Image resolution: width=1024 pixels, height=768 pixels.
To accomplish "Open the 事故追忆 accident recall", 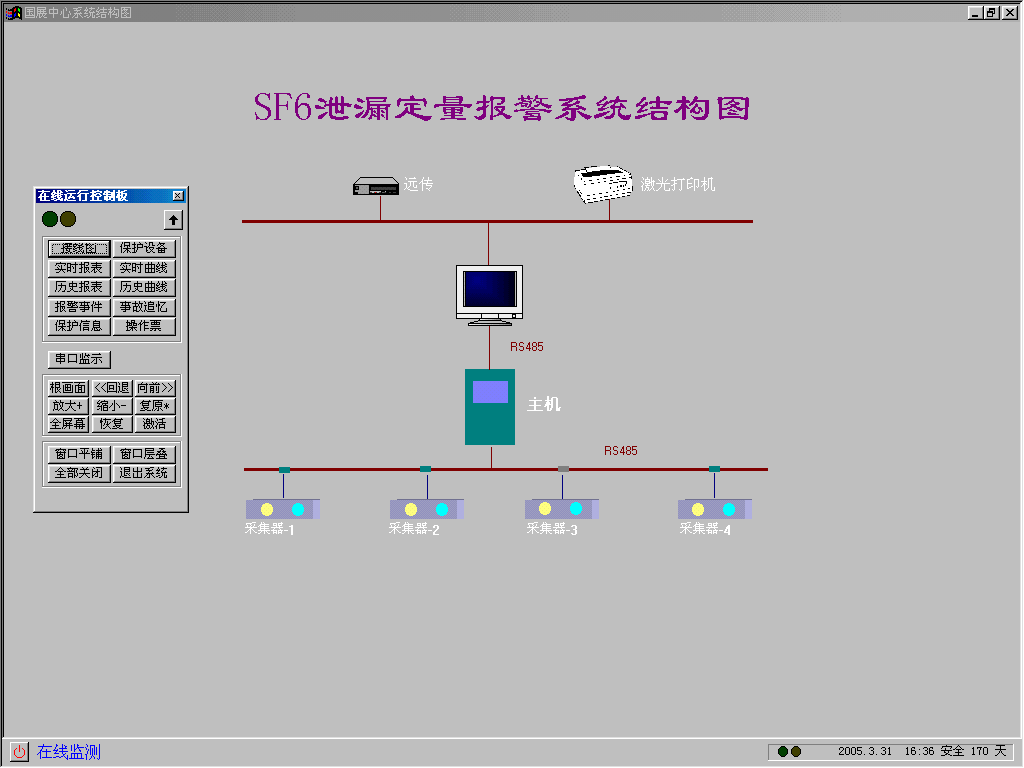I will (x=144, y=307).
